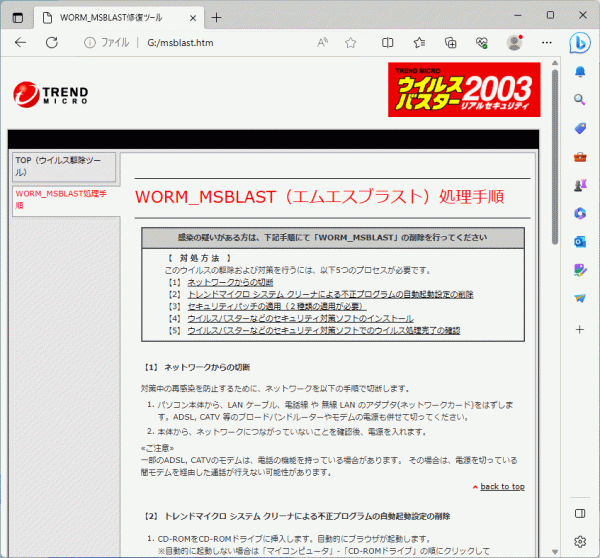The height and width of the screenshot is (558, 600).
Task: Reload the page with the refresh icon
Action: (x=52, y=42)
